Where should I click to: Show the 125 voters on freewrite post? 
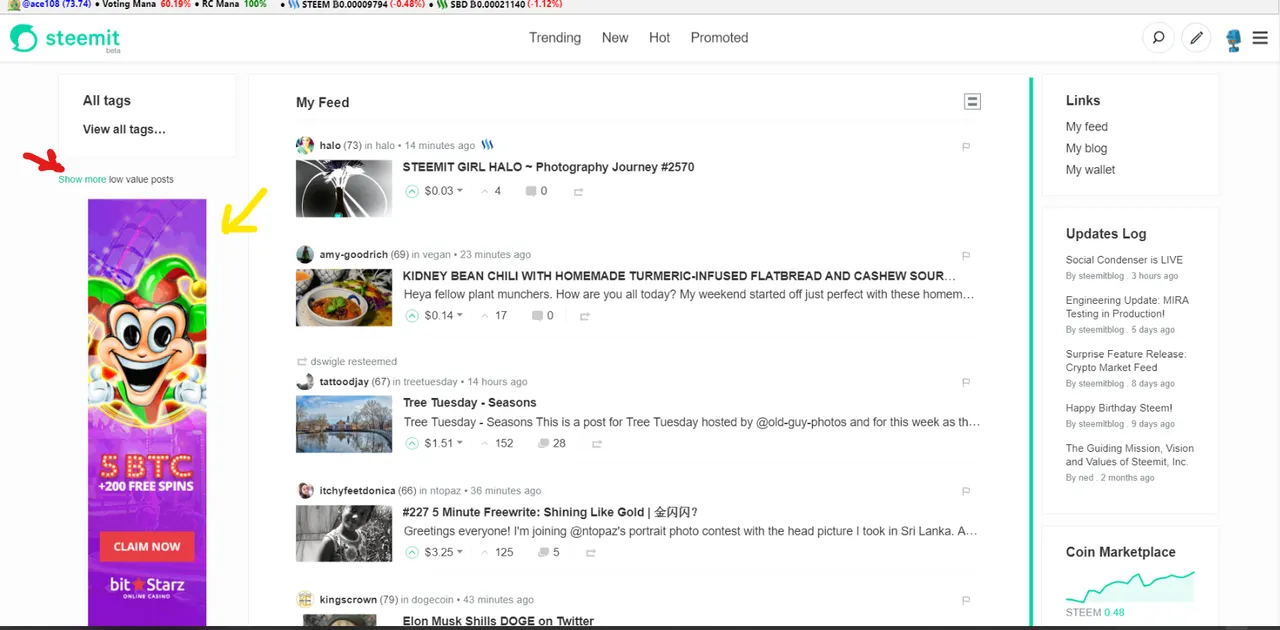[497, 552]
